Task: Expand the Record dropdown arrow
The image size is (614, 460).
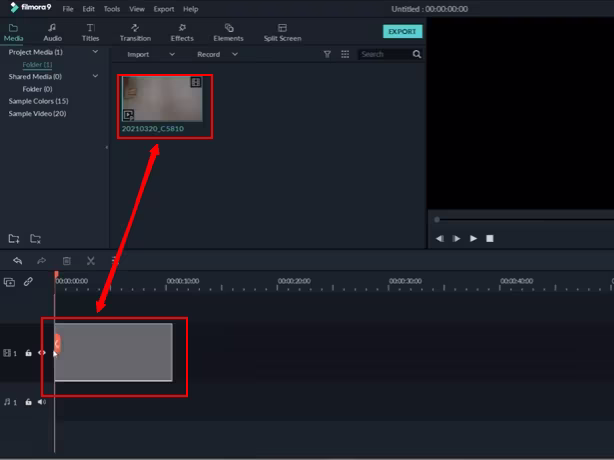Action: (x=235, y=54)
